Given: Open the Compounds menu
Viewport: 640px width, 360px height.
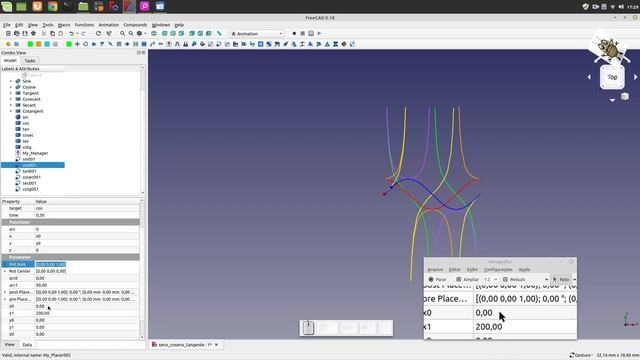Looking at the screenshot, I should coord(135,25).
